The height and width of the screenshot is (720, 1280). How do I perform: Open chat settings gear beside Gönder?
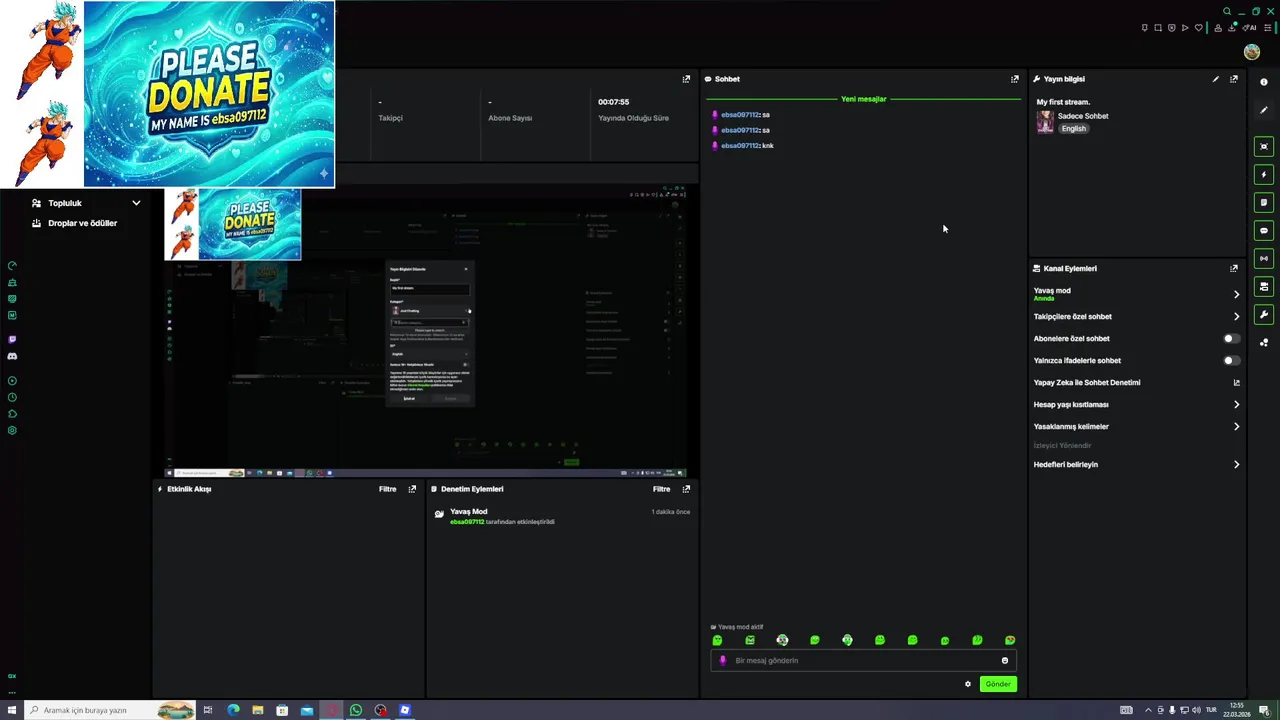(968, 684)
